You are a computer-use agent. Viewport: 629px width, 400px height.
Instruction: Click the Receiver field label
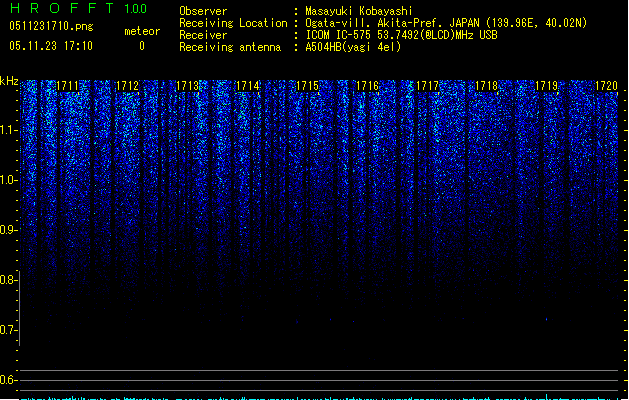[203, 35]
